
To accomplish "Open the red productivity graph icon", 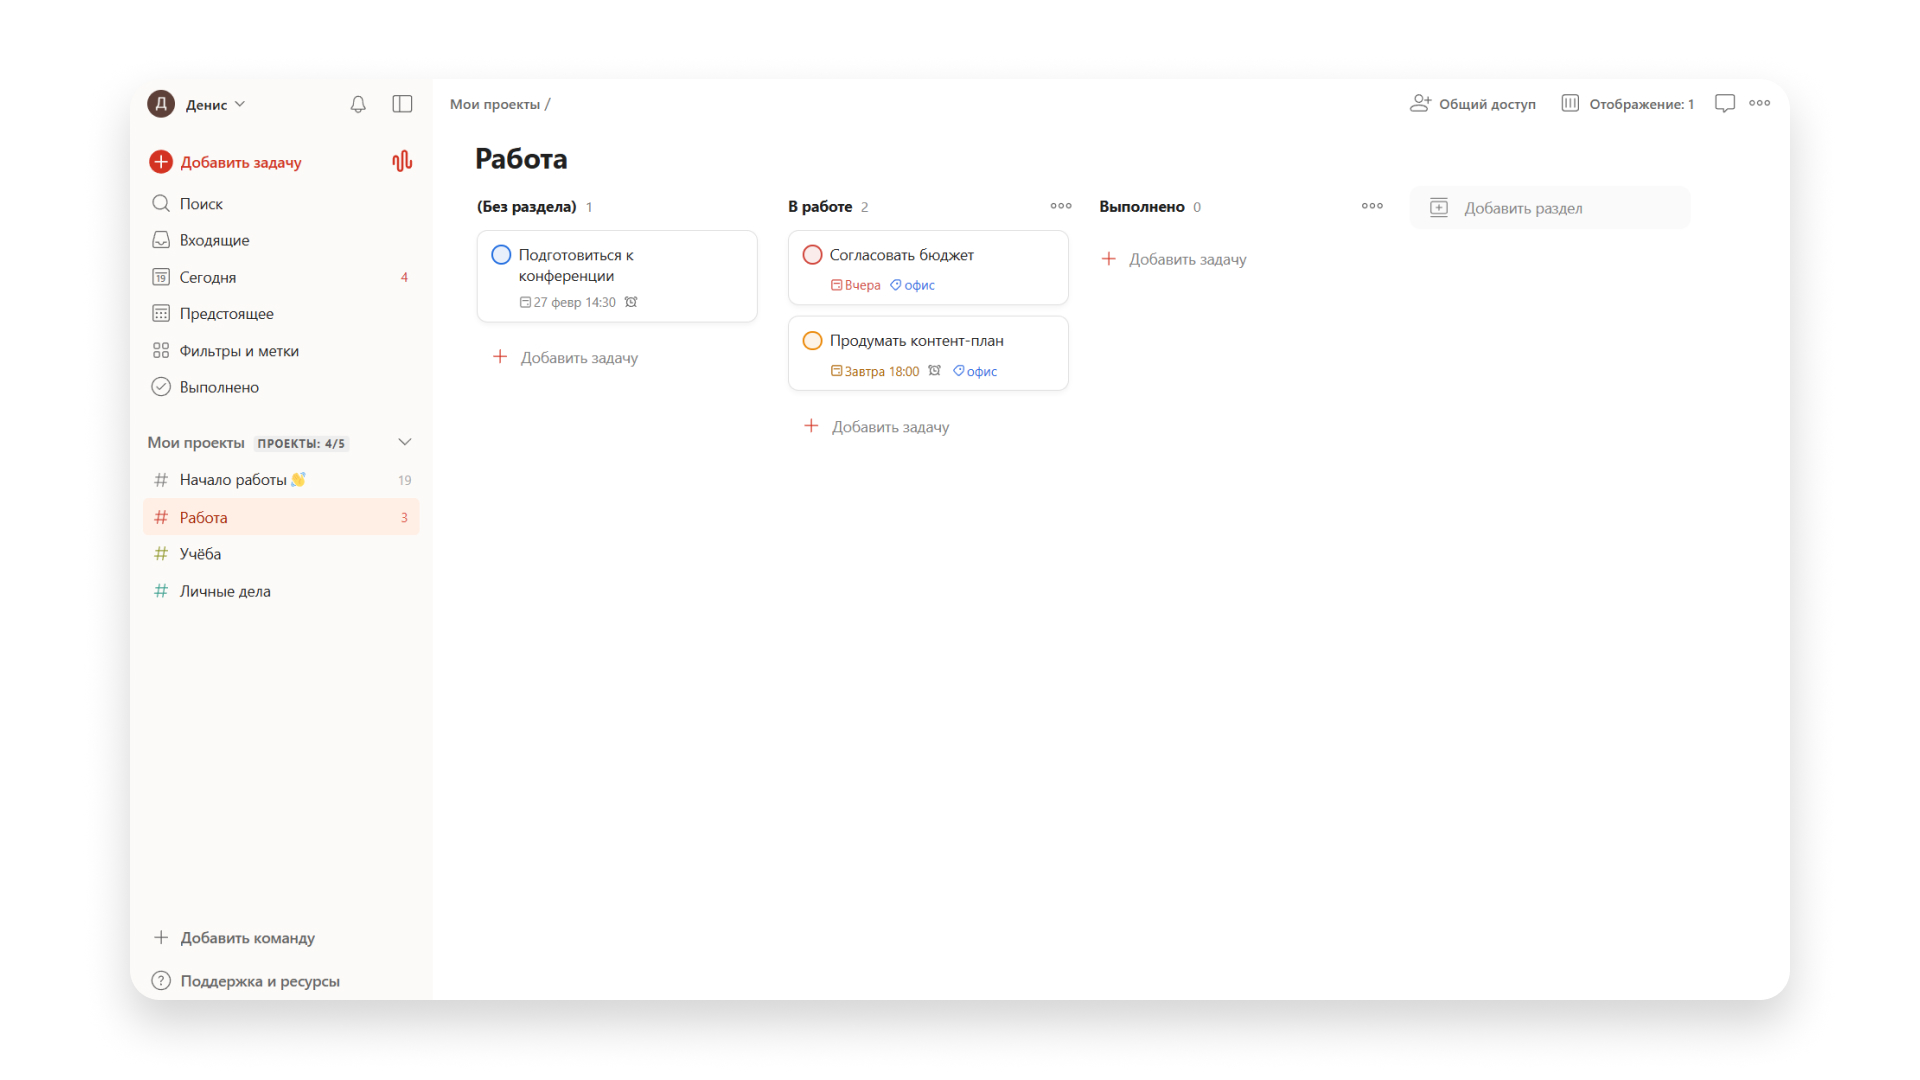I will tap(402, 161).
